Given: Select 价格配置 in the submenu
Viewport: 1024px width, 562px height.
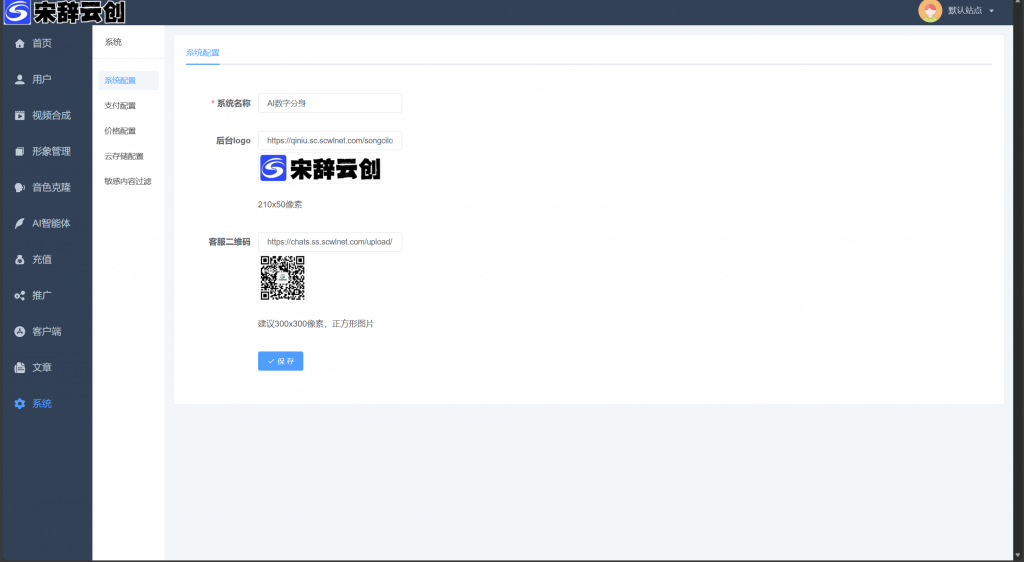Looking at the screenshot, I should tap(120, 131).
